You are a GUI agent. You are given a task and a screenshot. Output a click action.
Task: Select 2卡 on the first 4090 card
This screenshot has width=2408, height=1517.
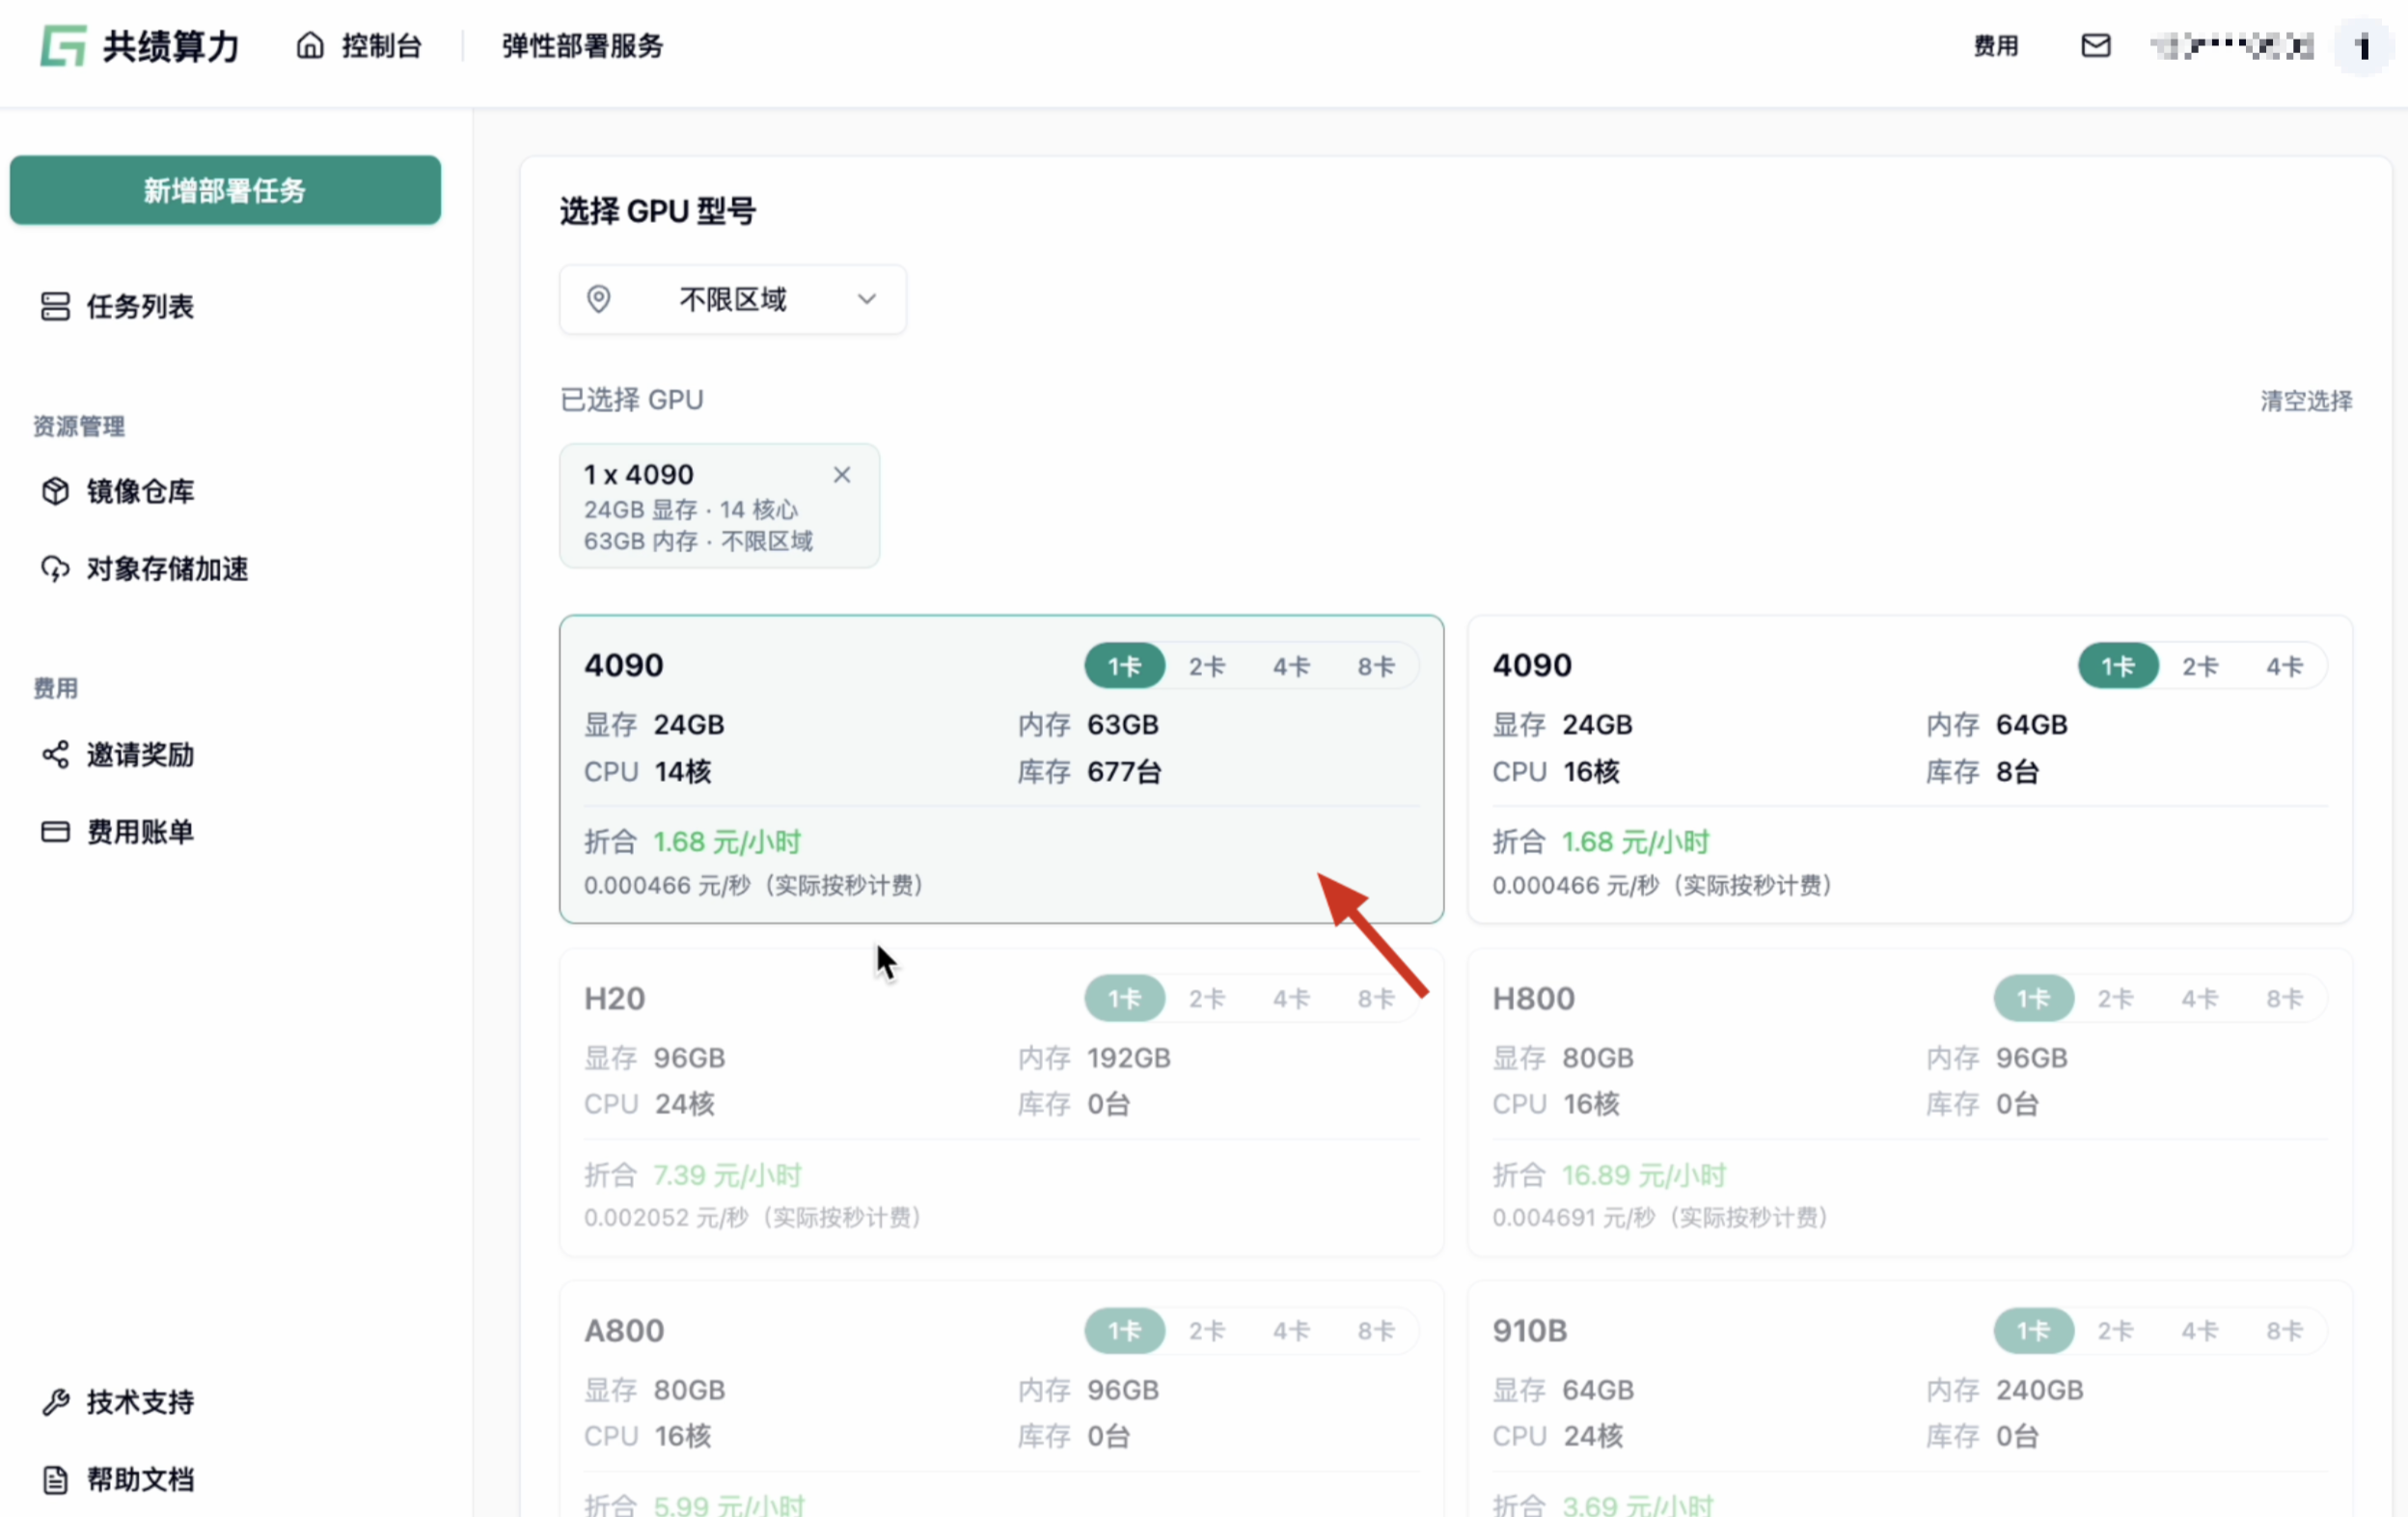(1207, 666)
